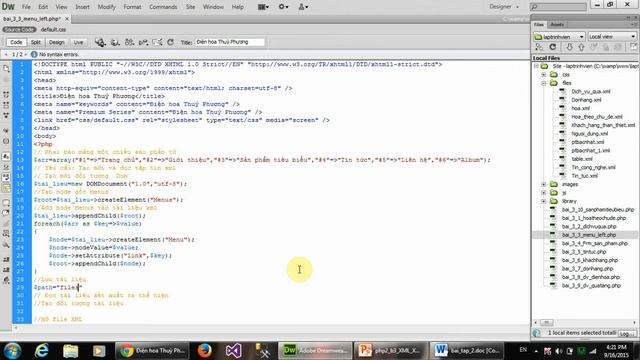Open Visual Studio from the taskbar
This screenshot has width=640, height=360.
click(x=233, y=351)
